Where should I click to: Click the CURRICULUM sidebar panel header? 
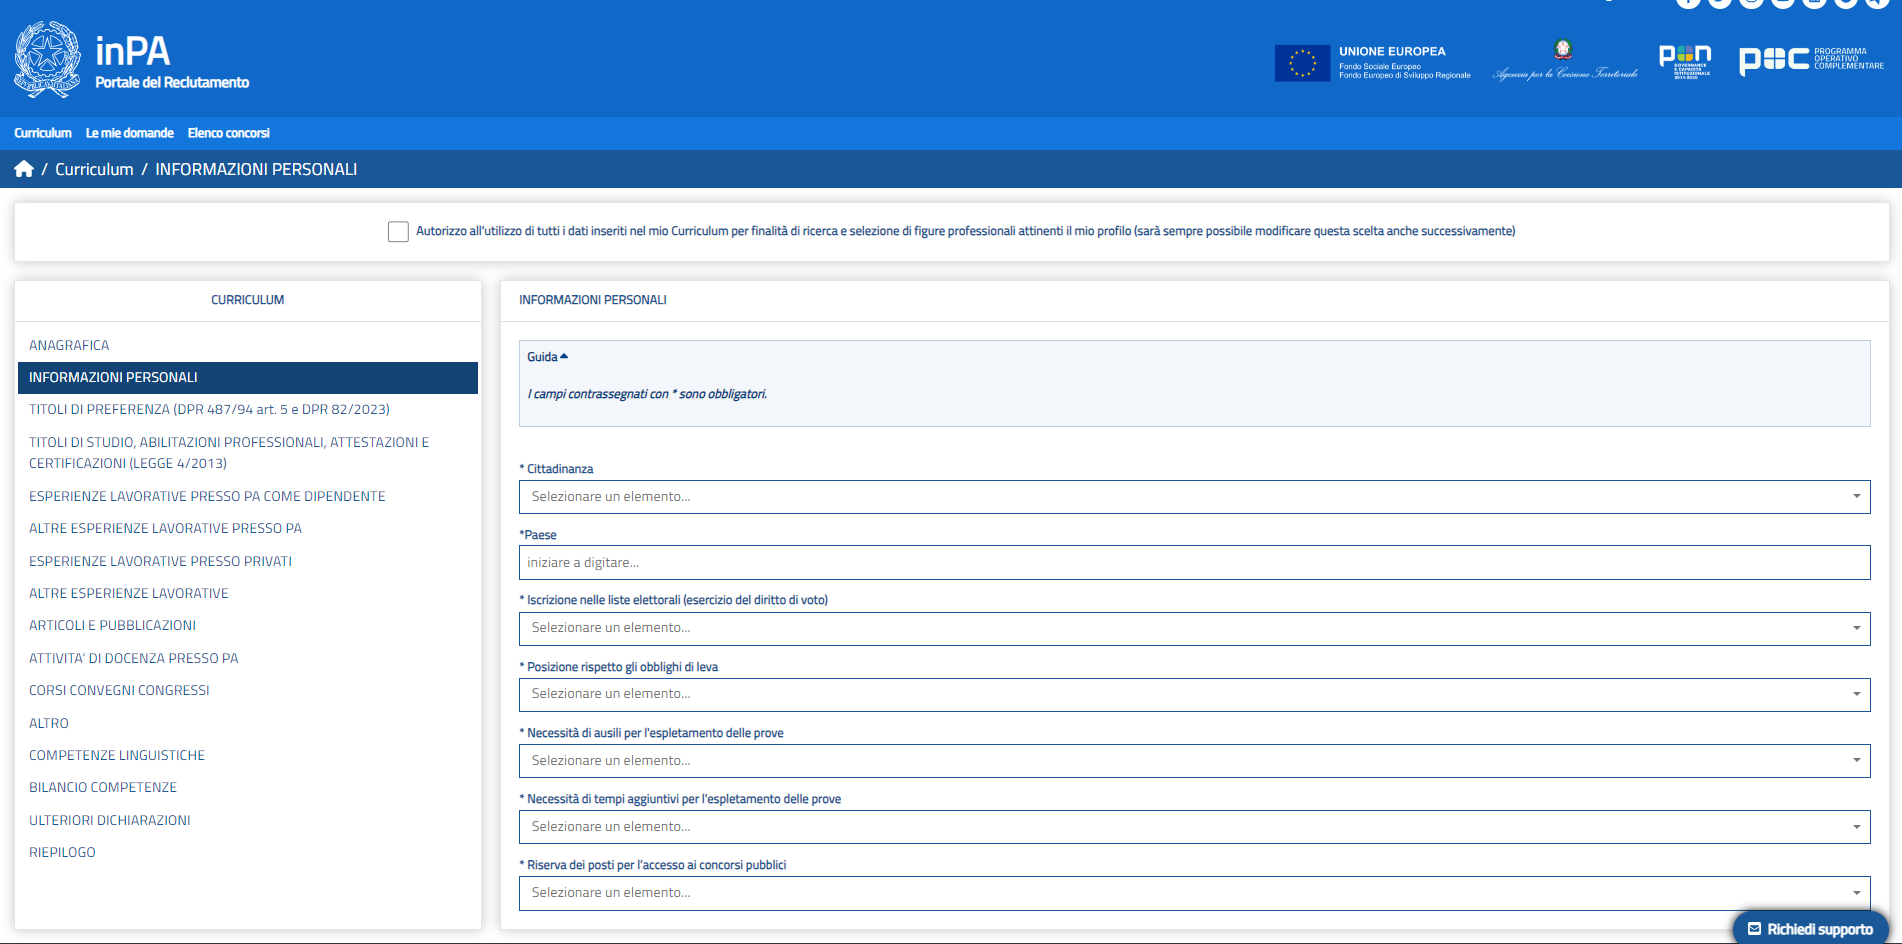tap(248, 300)
